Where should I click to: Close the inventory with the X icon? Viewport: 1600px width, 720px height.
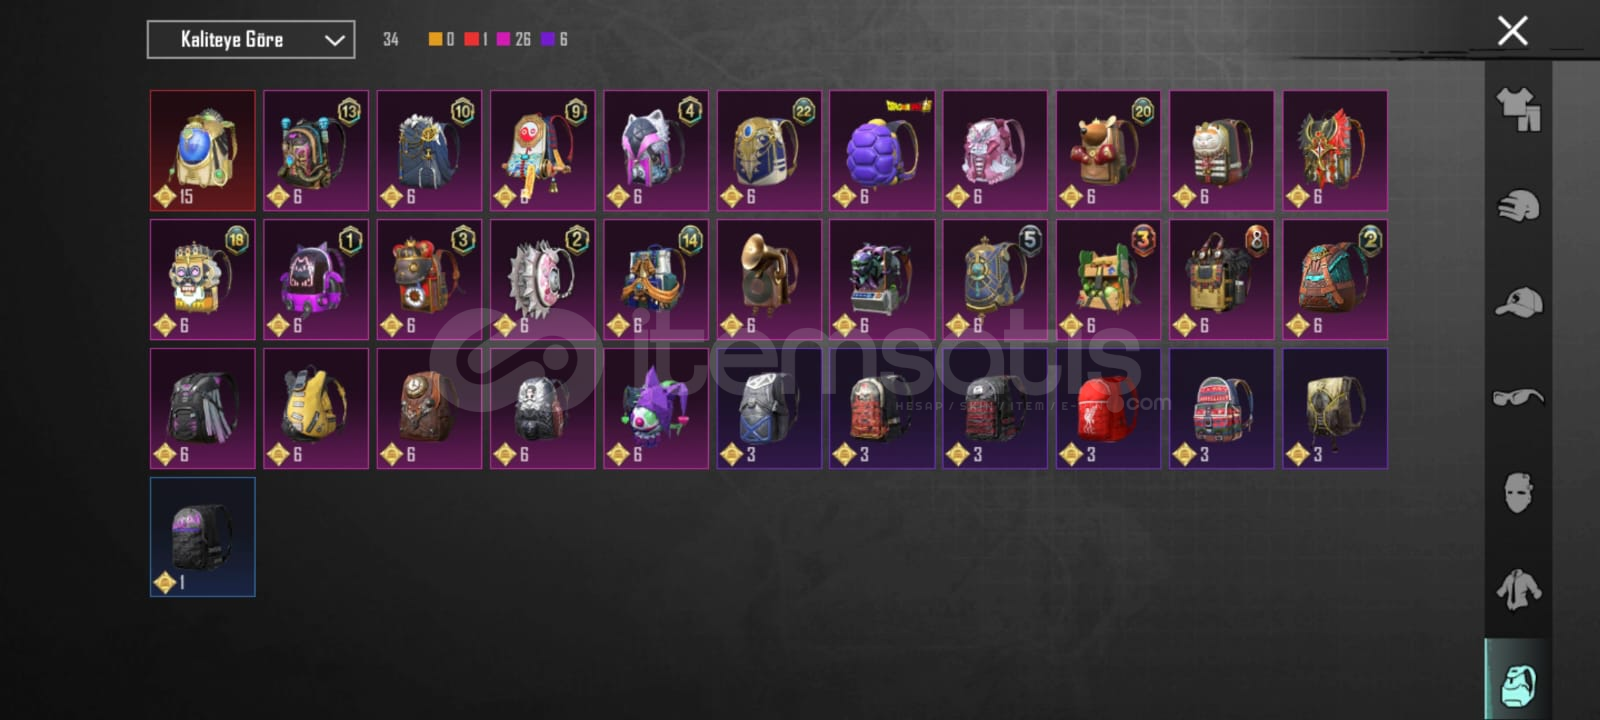(1512, 31)
